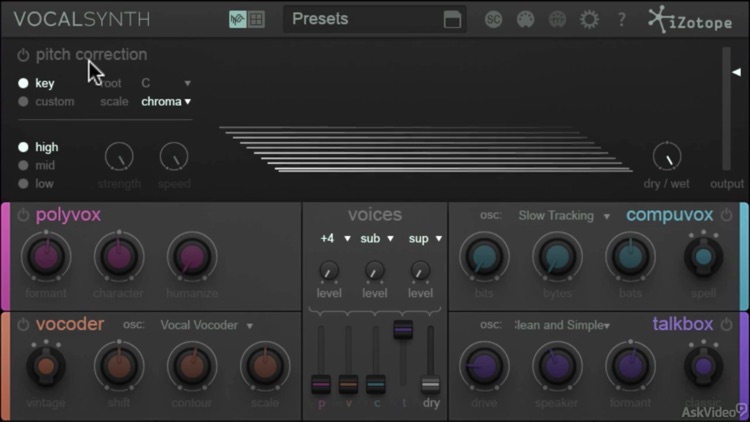Click the +4 voice level knob
The image size is (750, 422).
click(x=329, y=271)
